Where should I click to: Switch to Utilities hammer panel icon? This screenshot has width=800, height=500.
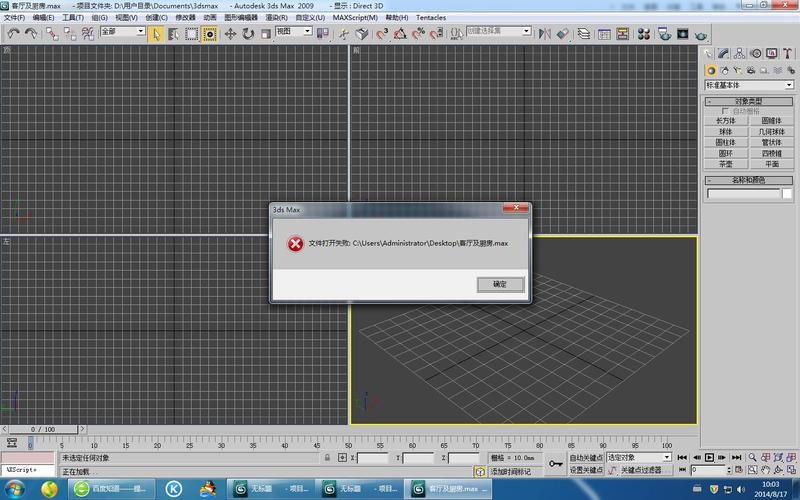tap(788, 53)
